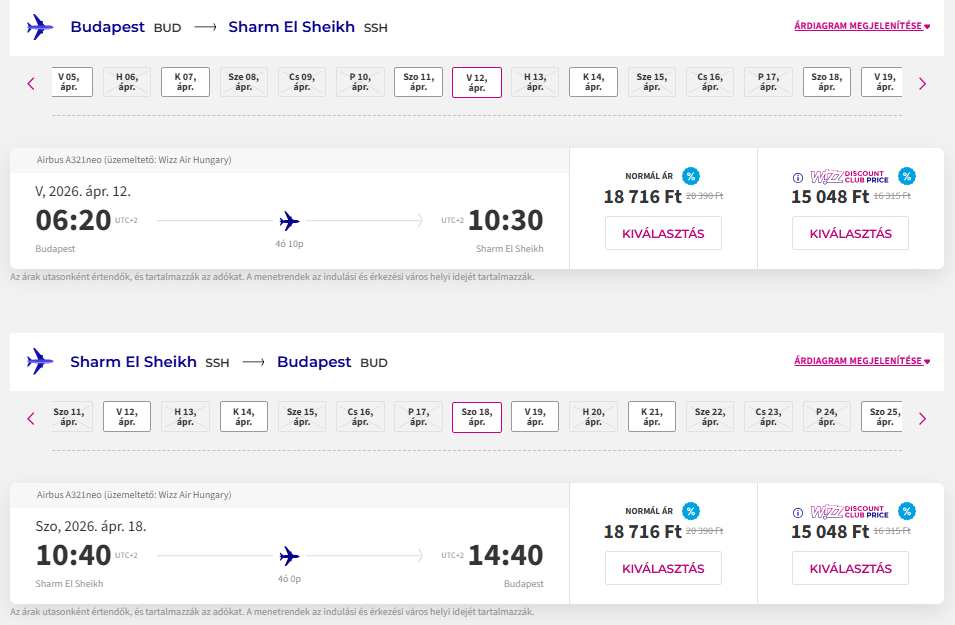The height and width of the screenshot is (625, 955).
Task: Select return date K 14, ápr.
Action: 244,417
